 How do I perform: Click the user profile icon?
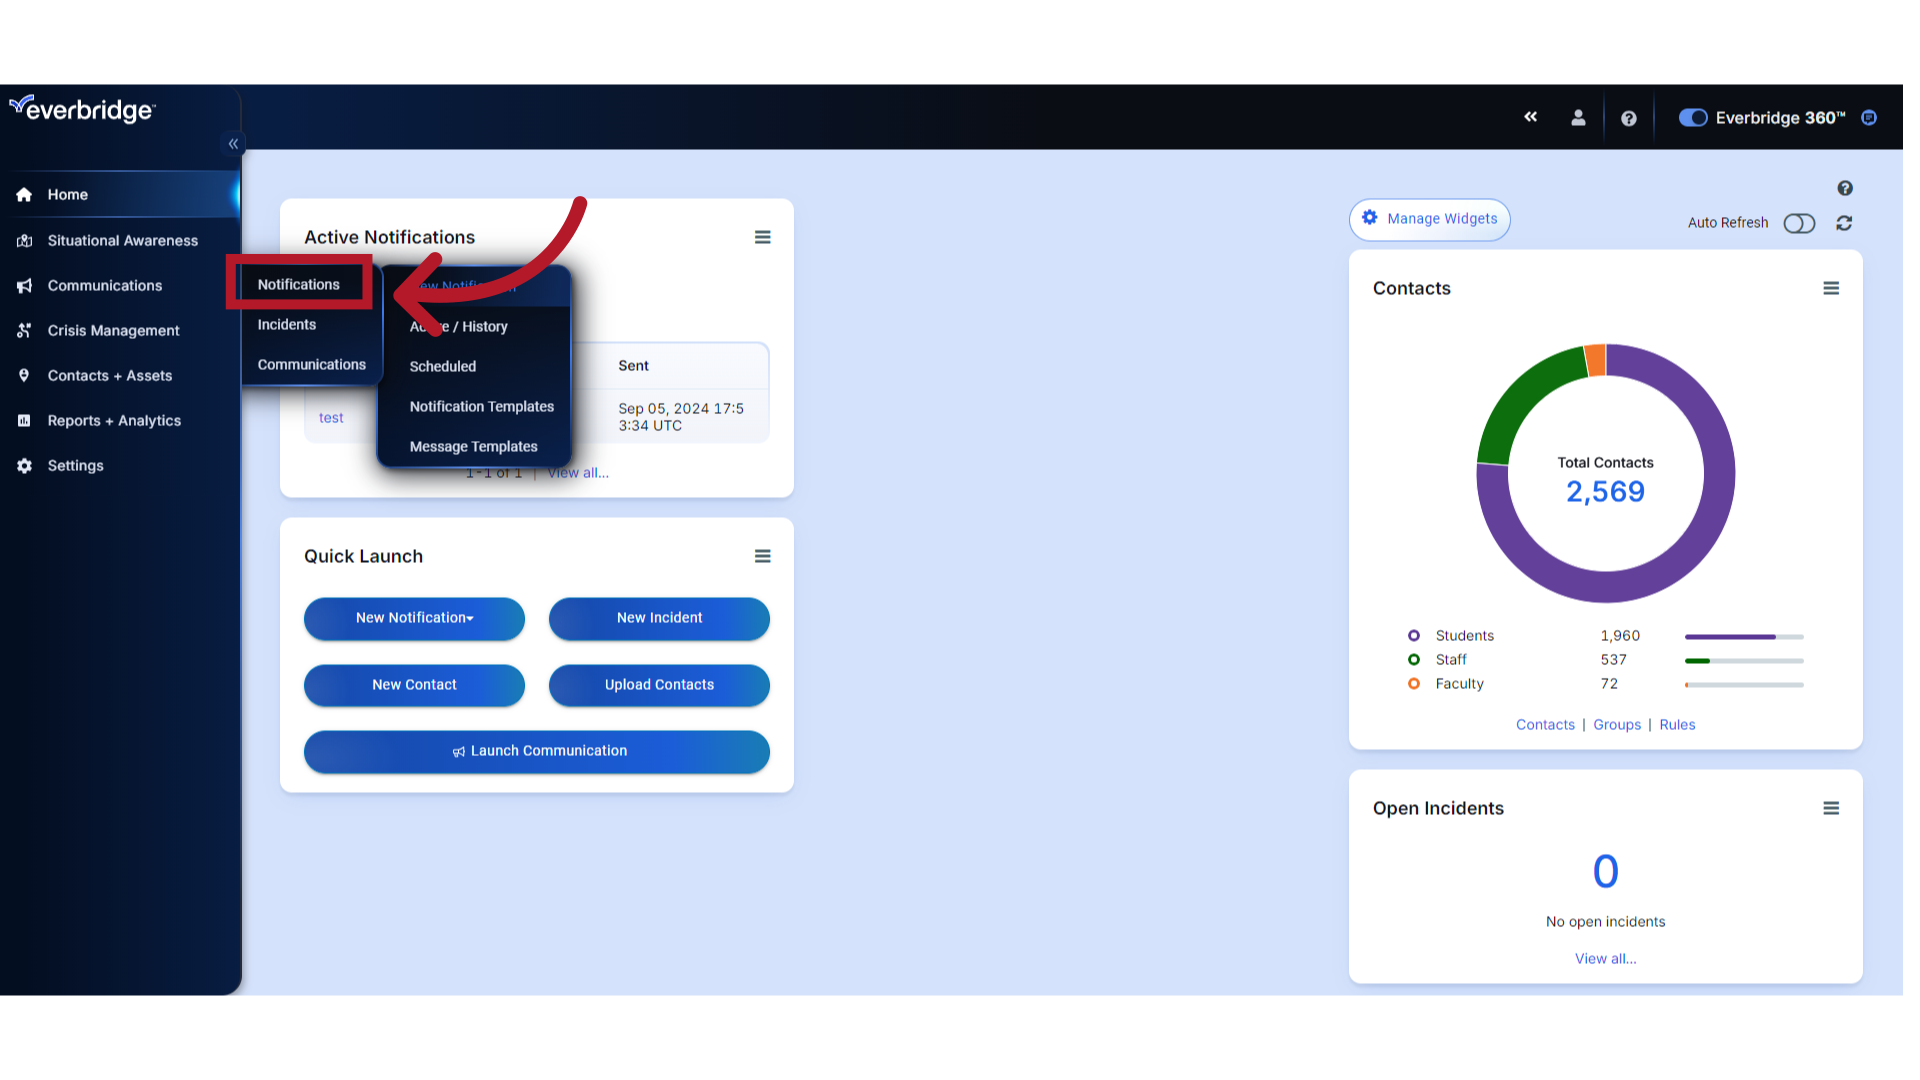[x=1580, y=117]
